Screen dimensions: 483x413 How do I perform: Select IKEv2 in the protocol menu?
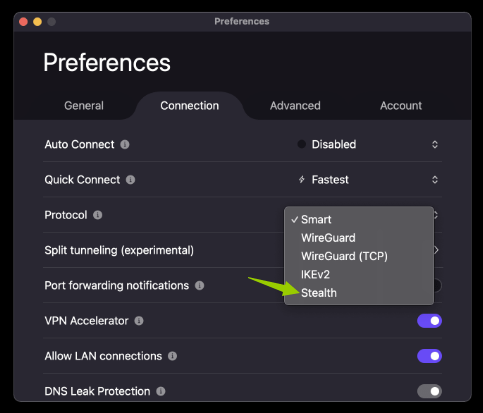[x=359, y=274]
